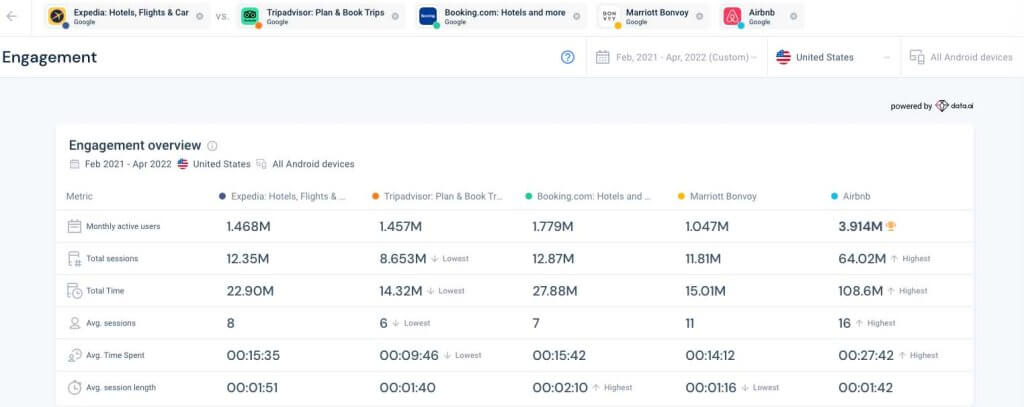
Task: Open the Engagement help question mark
Action: point(568,57)
